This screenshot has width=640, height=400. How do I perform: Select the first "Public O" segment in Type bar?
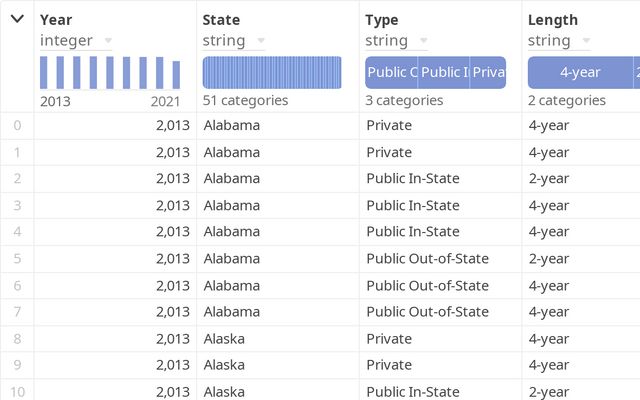pos(391,73)
